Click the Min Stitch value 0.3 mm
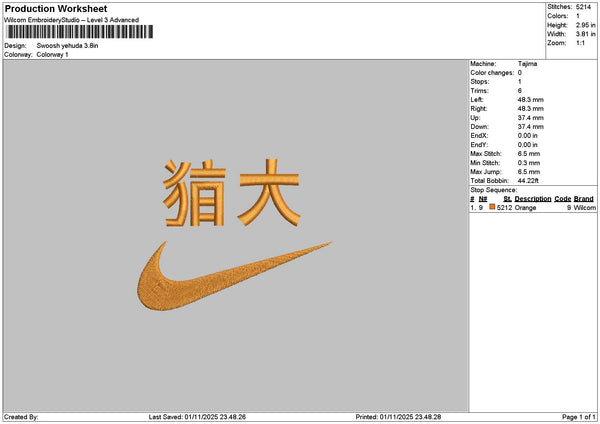Screen dimensions: 600x424 [x=529, y=163]
